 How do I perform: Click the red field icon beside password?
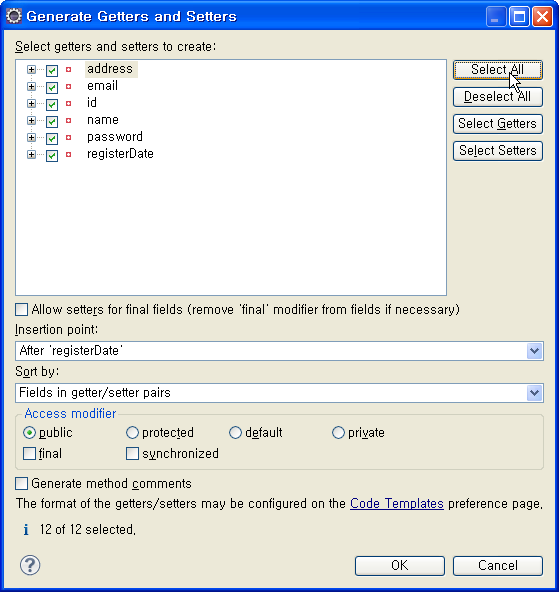click(68, 137)
